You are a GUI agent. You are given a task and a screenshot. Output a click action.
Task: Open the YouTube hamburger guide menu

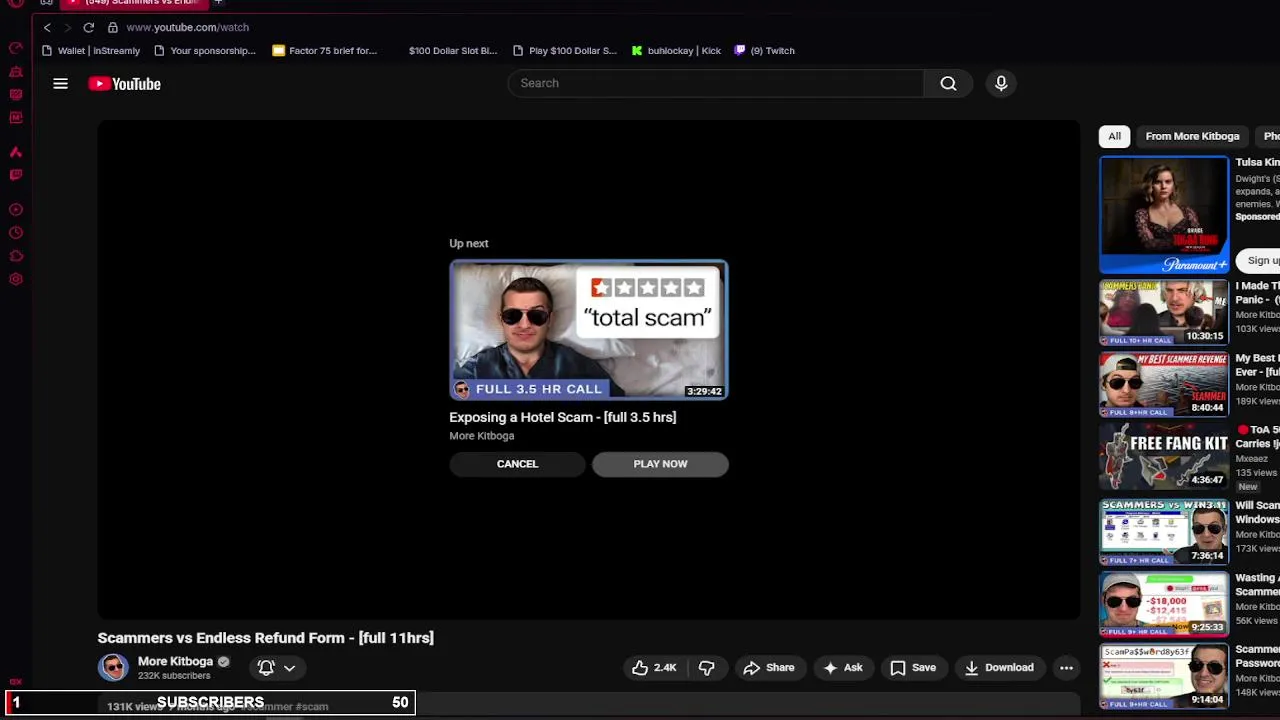(x=60, y=84)
